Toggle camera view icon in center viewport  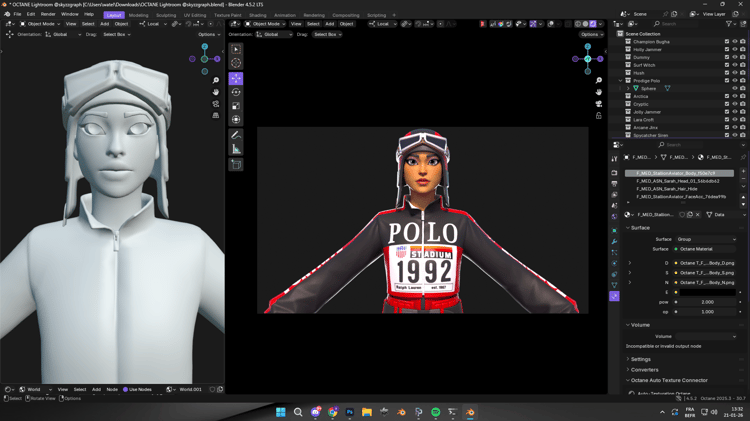point(598,104)
